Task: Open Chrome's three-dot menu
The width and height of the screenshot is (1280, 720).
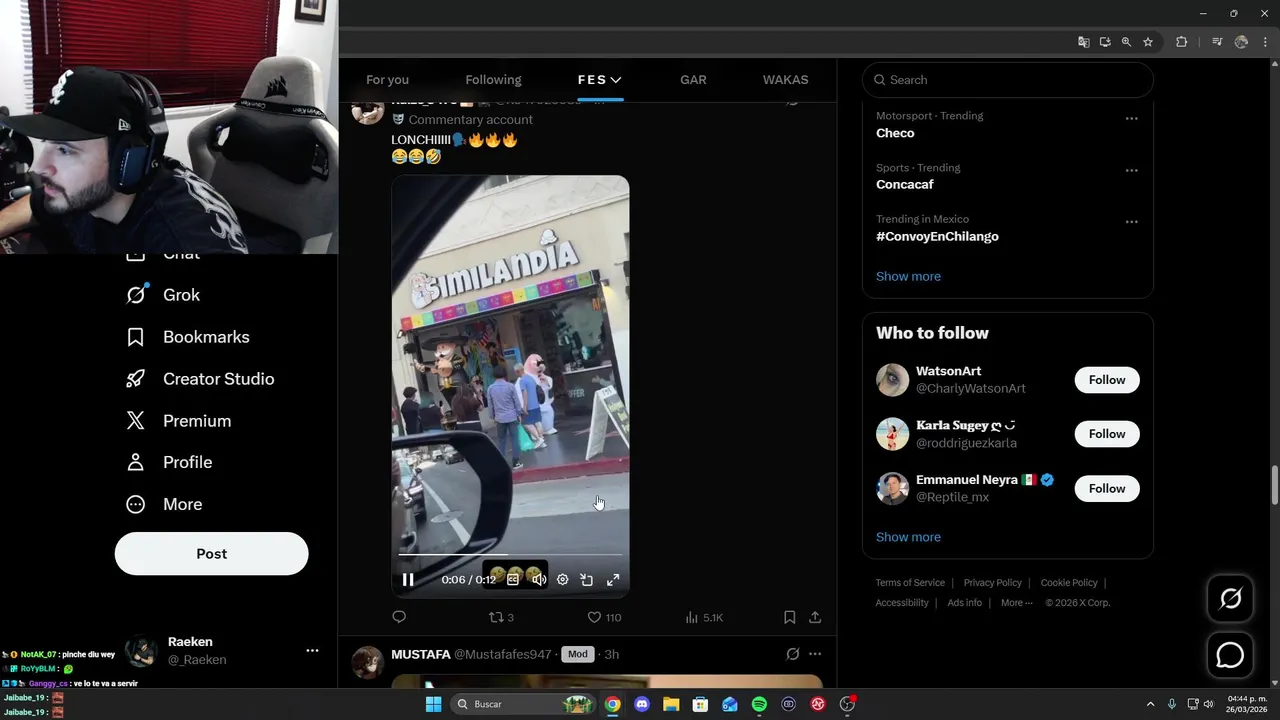Action: (x=1265, y=42)
